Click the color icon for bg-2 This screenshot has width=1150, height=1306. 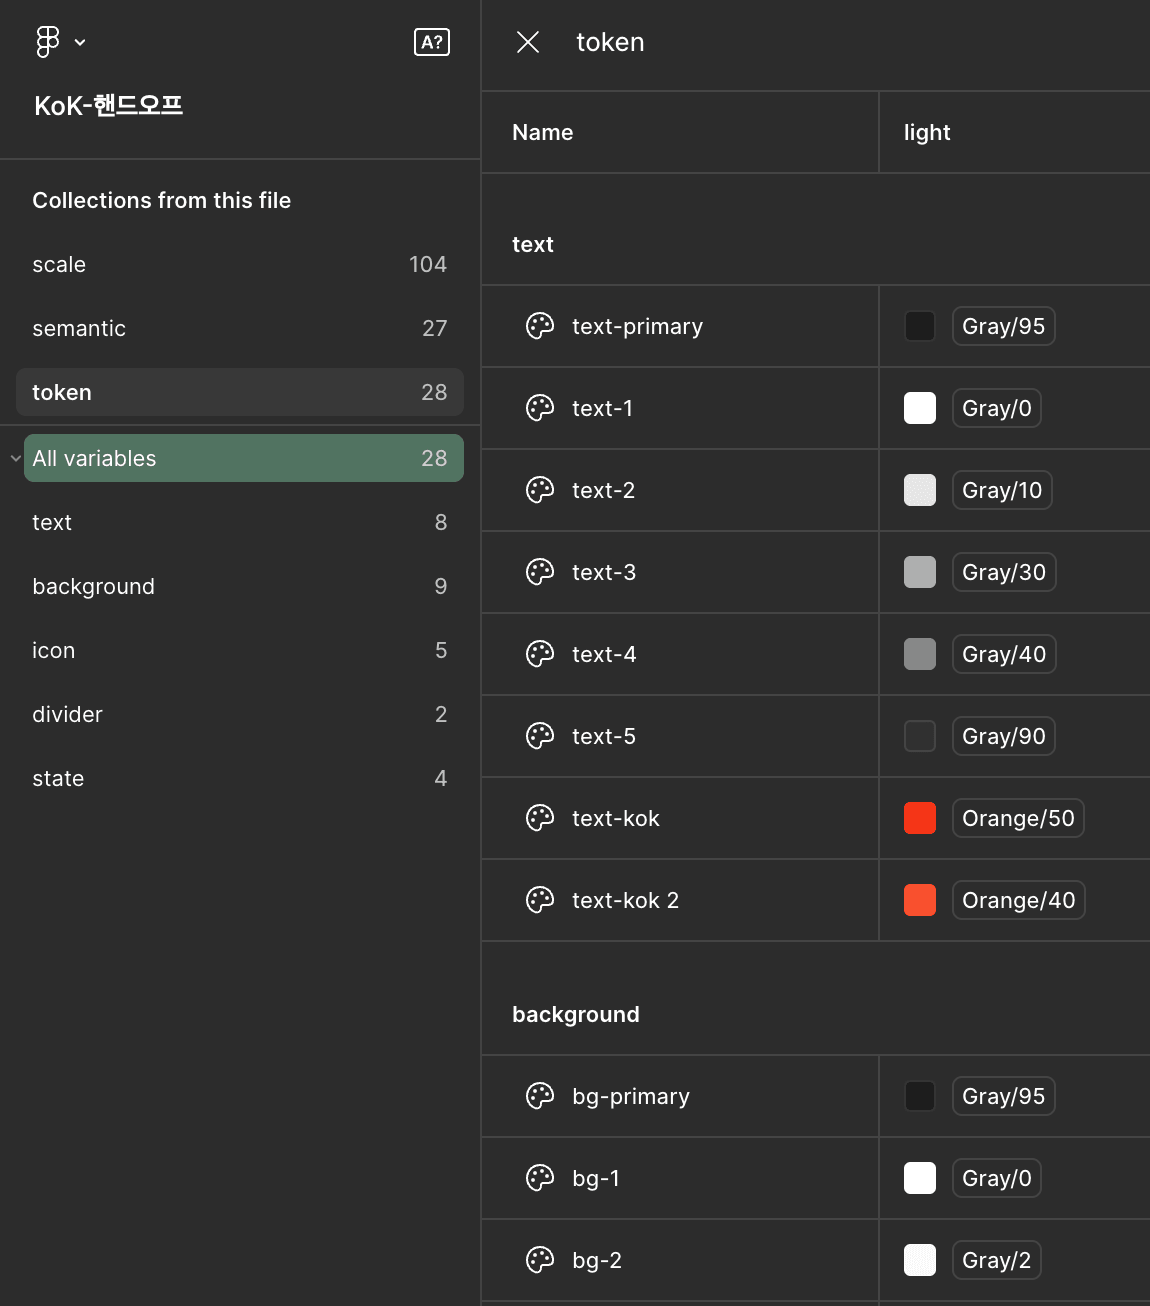pyautogui.click(x=540, y=1260)
